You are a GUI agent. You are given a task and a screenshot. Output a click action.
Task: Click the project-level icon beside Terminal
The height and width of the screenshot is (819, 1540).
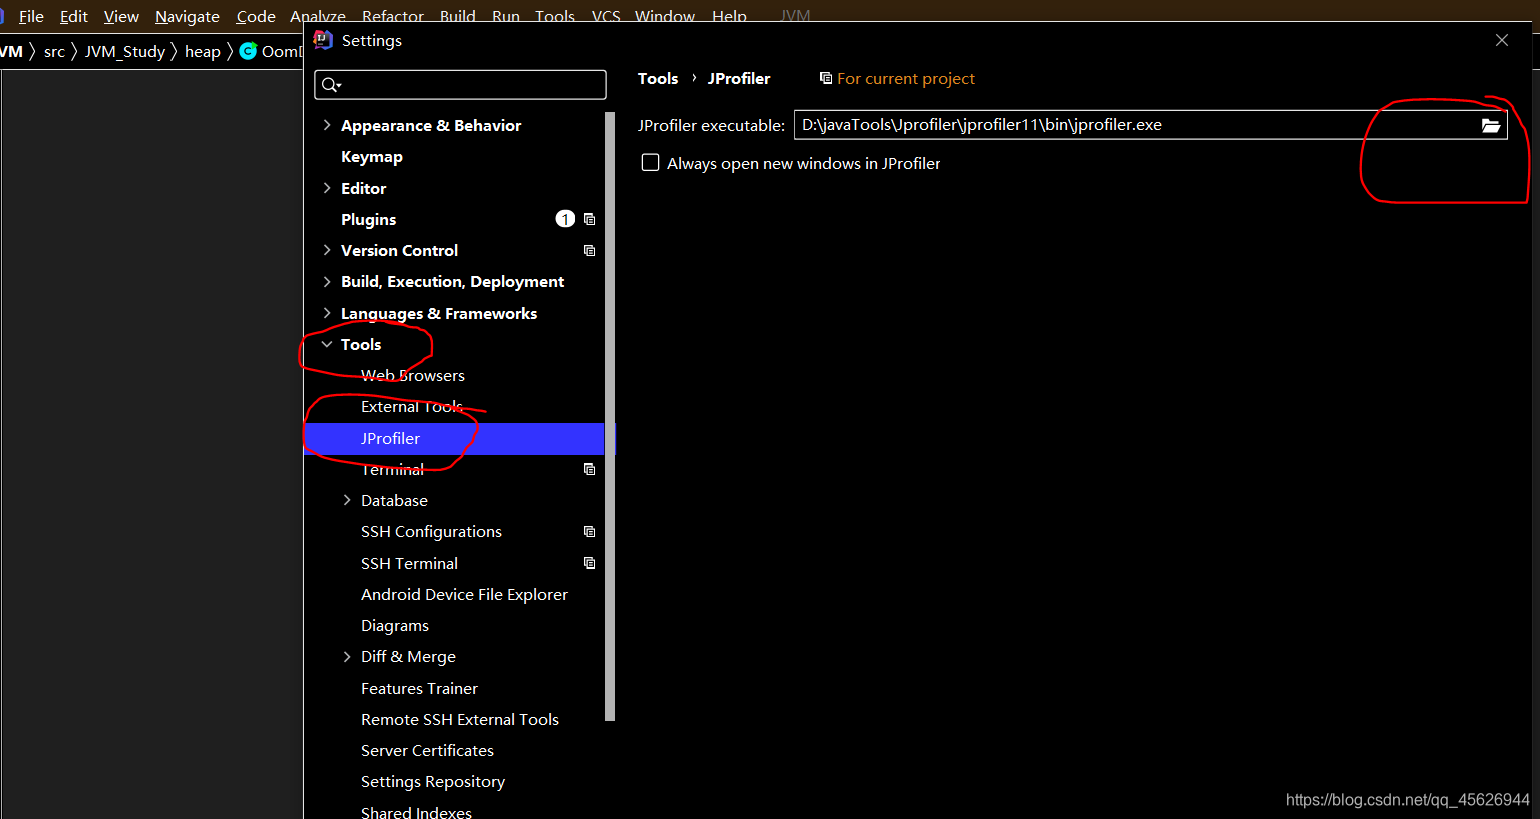(x=589, y=469)
